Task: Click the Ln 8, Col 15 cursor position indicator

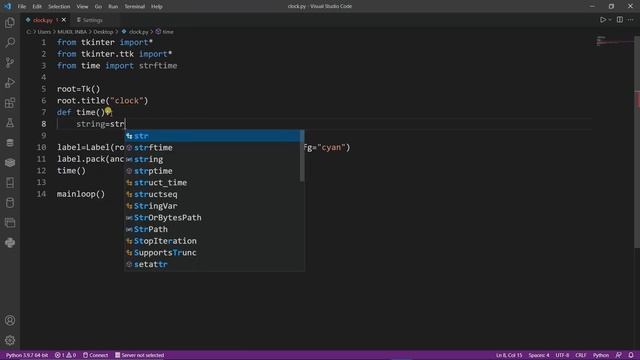Action: pyautogui.click(x=509, y=355)
